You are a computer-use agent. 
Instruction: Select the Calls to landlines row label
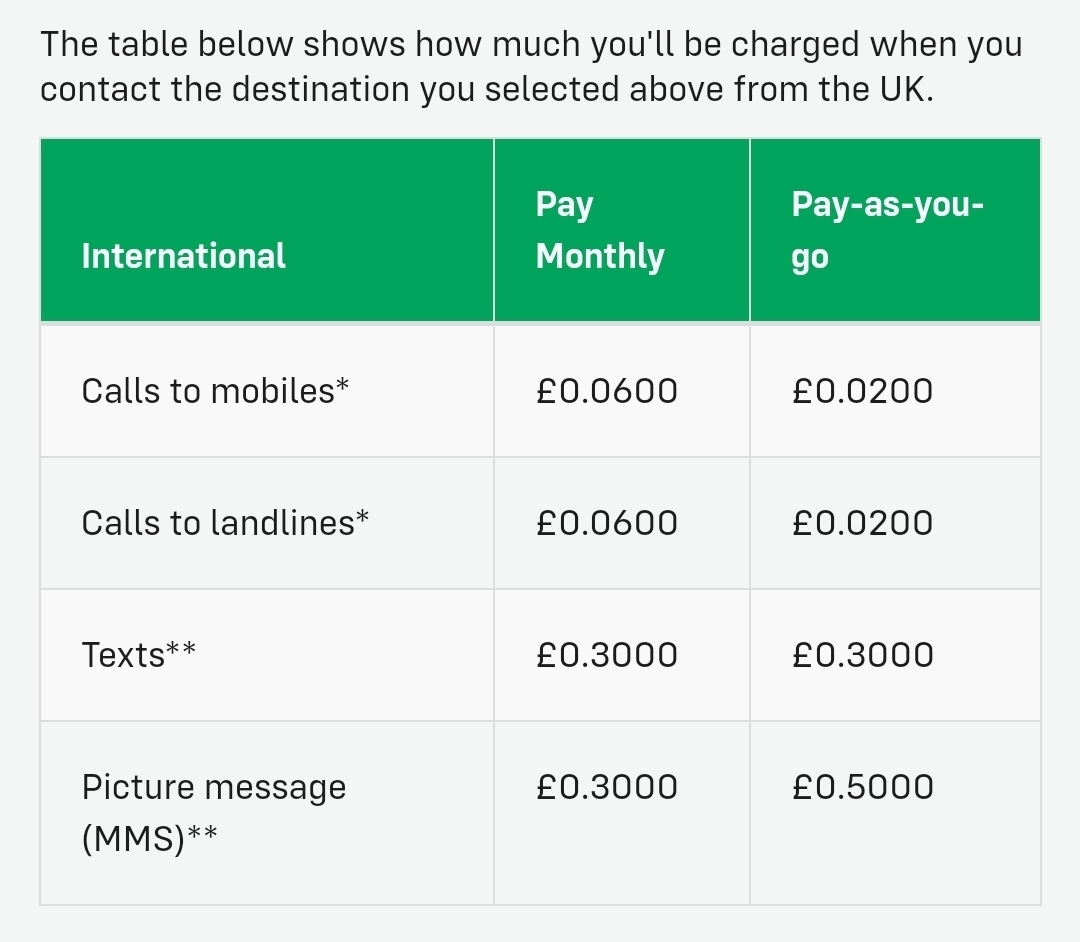(x=225, y=523)
